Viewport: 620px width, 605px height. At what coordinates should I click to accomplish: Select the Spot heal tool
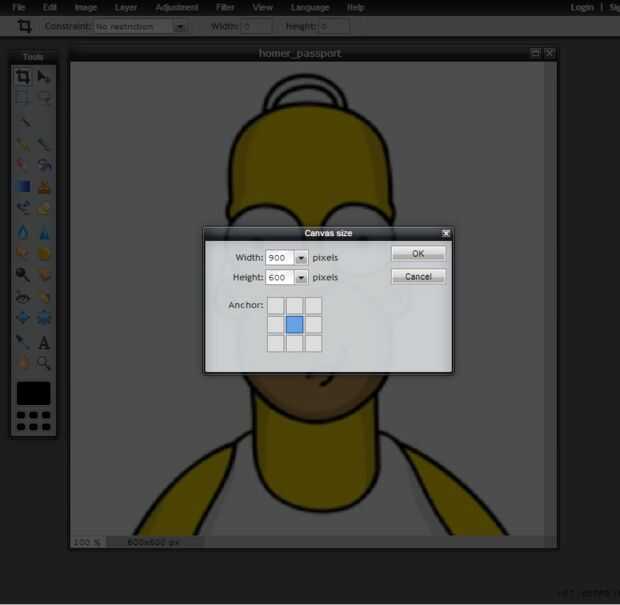(x=44, y=297)
